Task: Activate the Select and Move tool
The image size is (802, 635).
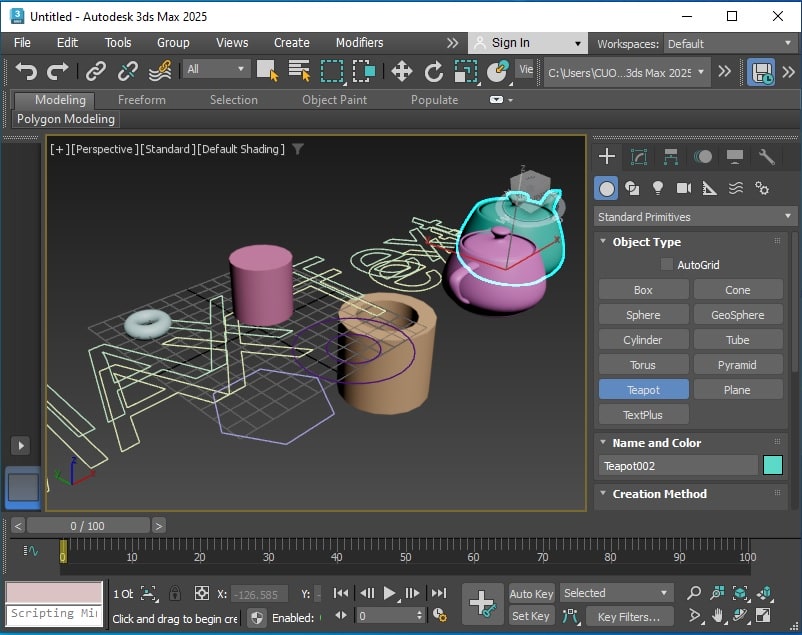Action: pyautogui.click(x=402, y=72)
